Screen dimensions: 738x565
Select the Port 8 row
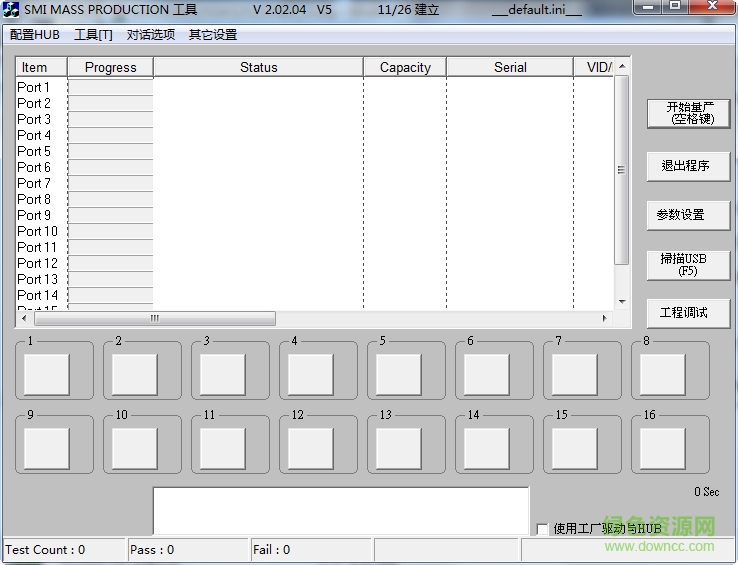coord(315,200)
